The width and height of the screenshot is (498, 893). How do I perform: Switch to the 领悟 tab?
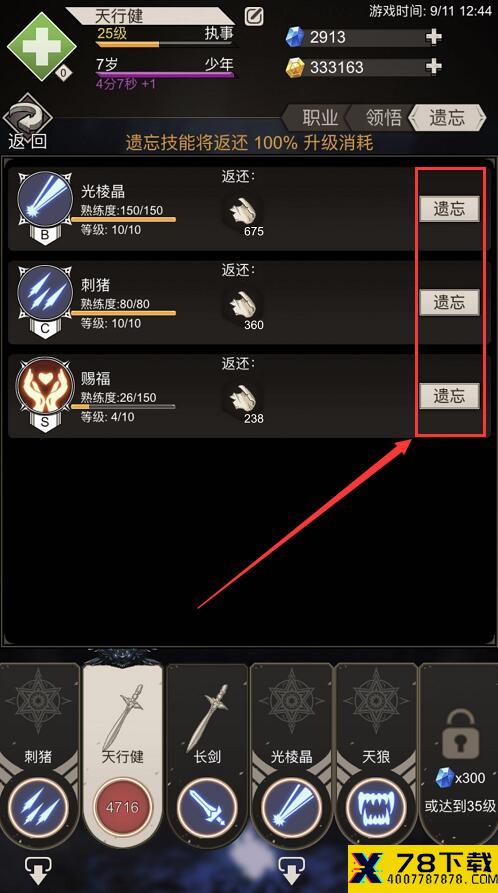[x=383, y=118]
